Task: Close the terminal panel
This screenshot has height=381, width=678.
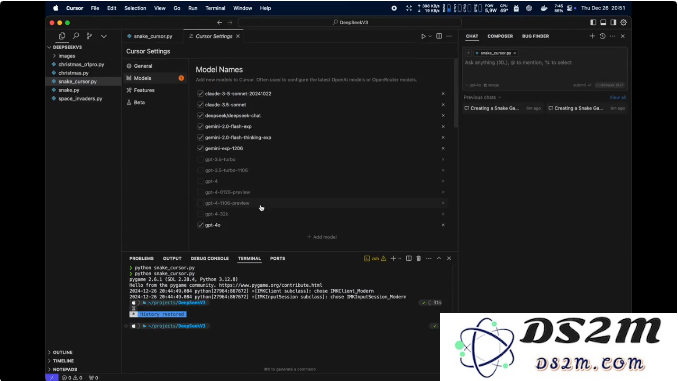Action: pos(449,259)
